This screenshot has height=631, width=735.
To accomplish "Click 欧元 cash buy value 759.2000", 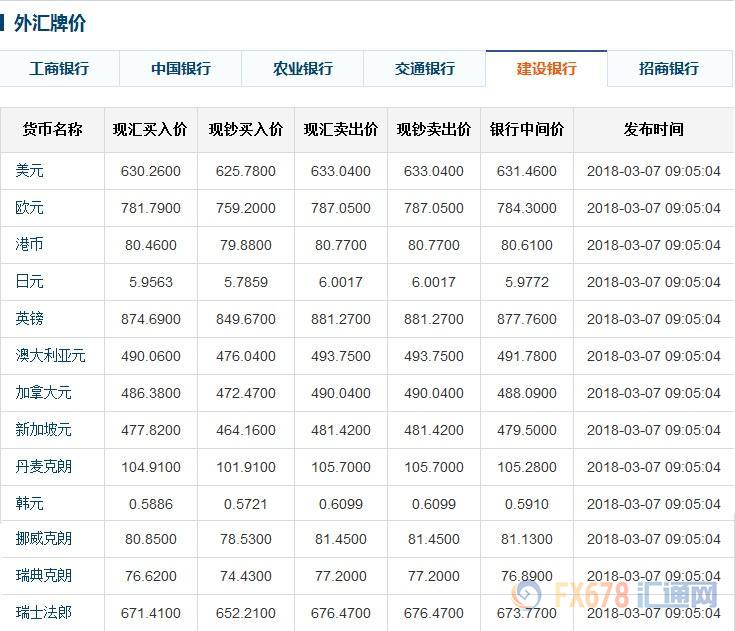I will coord(246,208).
